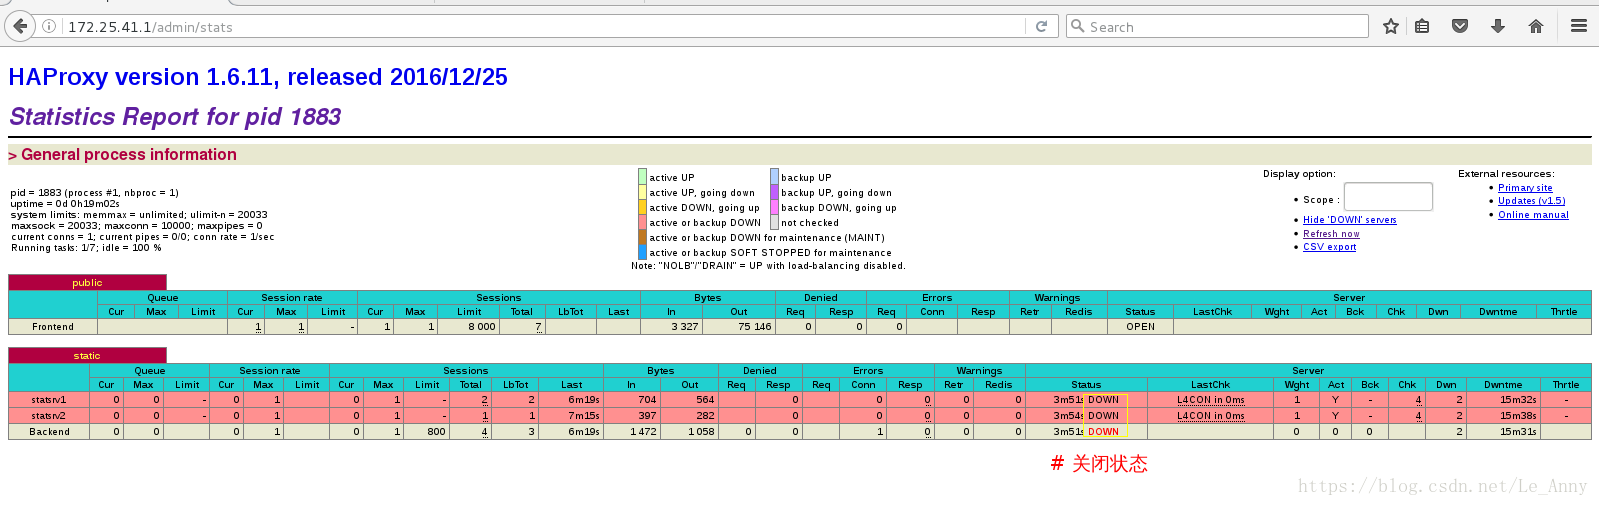Go back with the browser back arrow

20,26
